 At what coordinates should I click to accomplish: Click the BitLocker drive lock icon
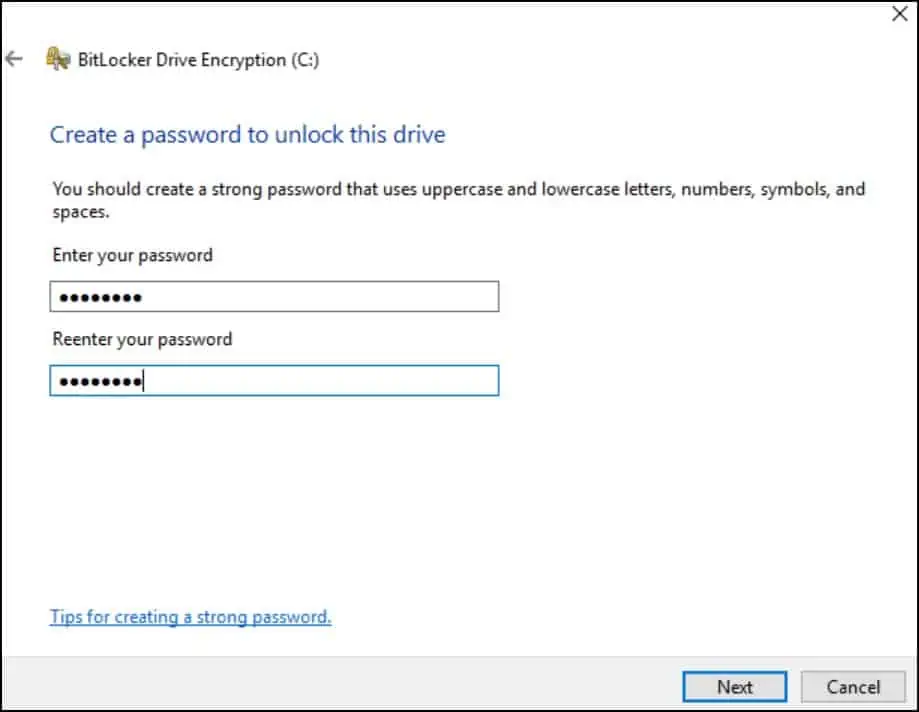coord(58,59)
